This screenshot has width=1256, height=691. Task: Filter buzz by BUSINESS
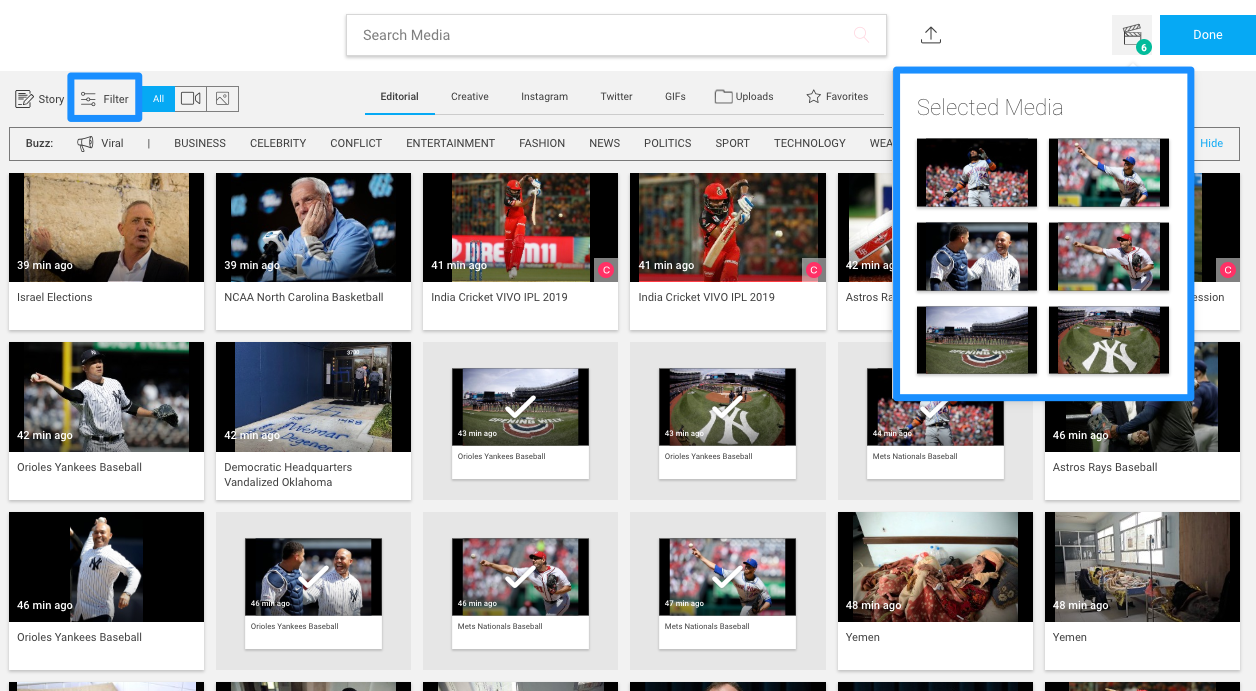200,143
